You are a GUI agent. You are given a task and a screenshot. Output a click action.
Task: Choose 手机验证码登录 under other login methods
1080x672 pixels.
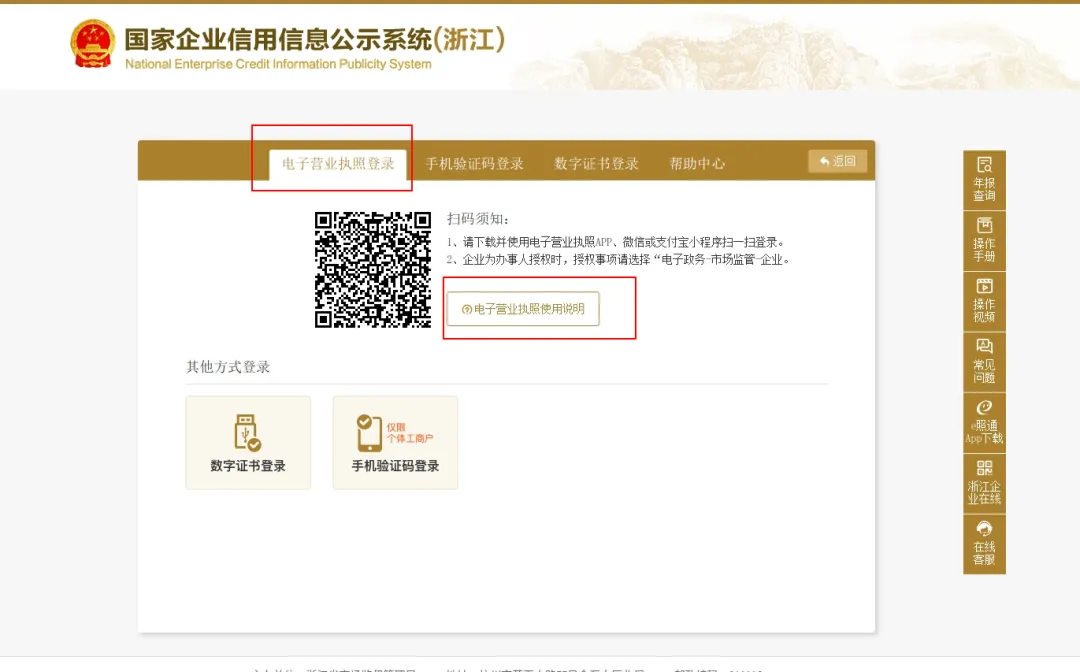point(395,442)
